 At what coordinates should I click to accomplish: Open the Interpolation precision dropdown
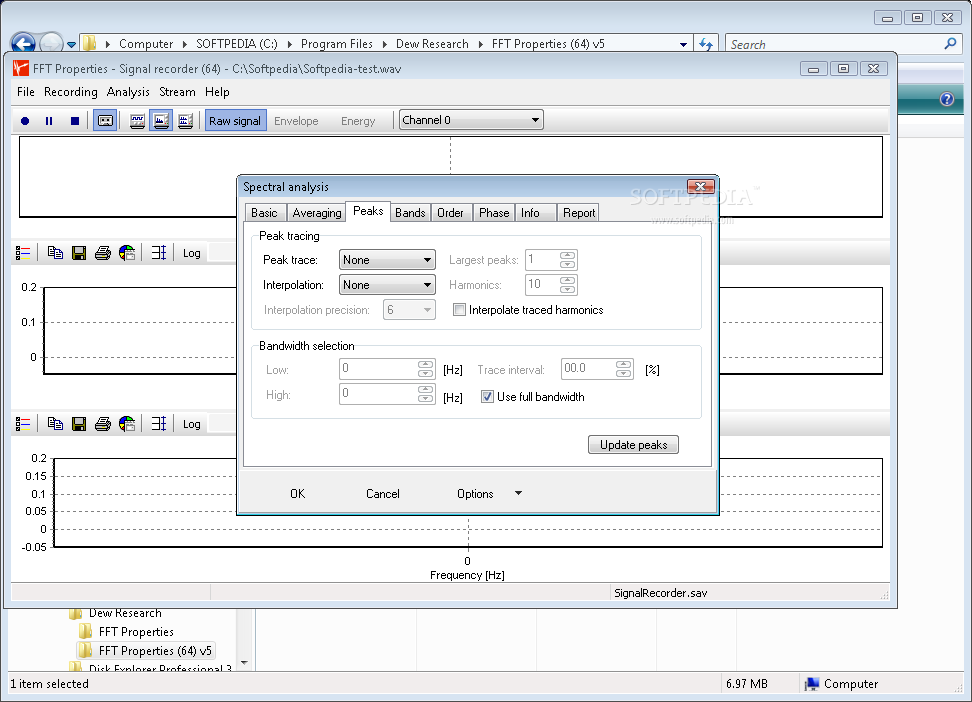tap(409, 309)
